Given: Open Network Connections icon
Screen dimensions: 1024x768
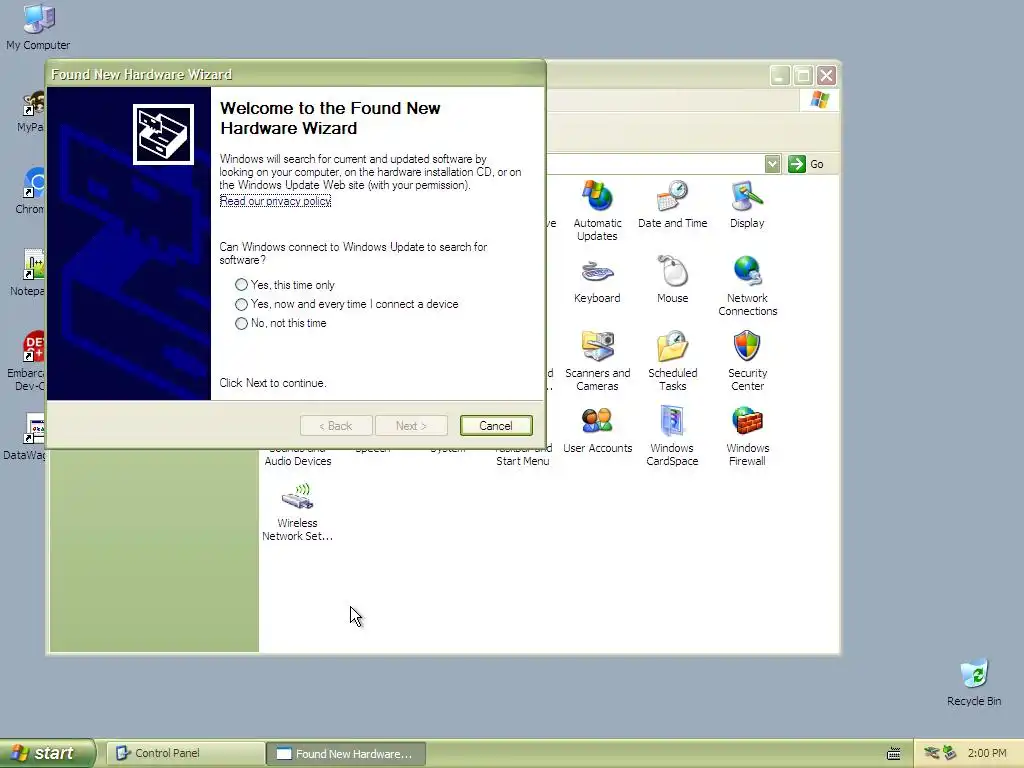Looking at the screenshot, I should [747, 286].
